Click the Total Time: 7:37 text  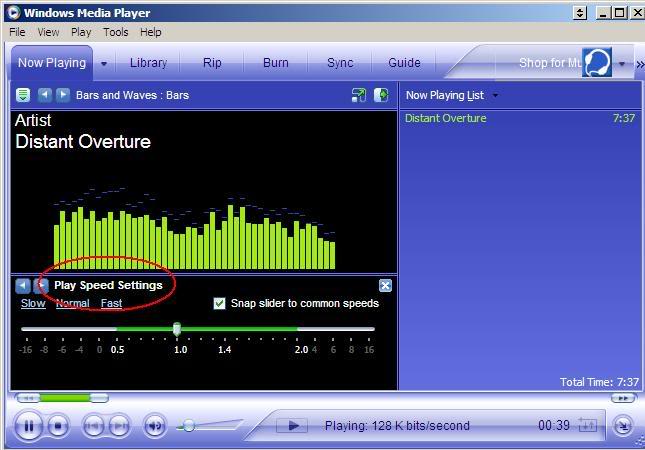[x=599, y=382]
